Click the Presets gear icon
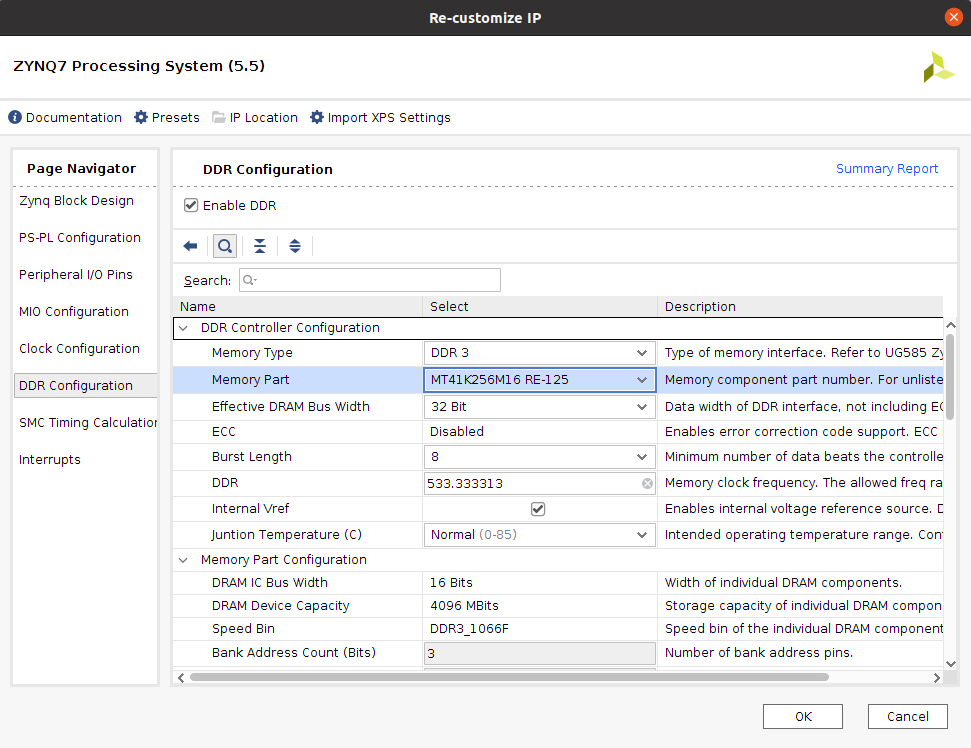971x748 pixels. pyautogui.click(x=141, y=117)
